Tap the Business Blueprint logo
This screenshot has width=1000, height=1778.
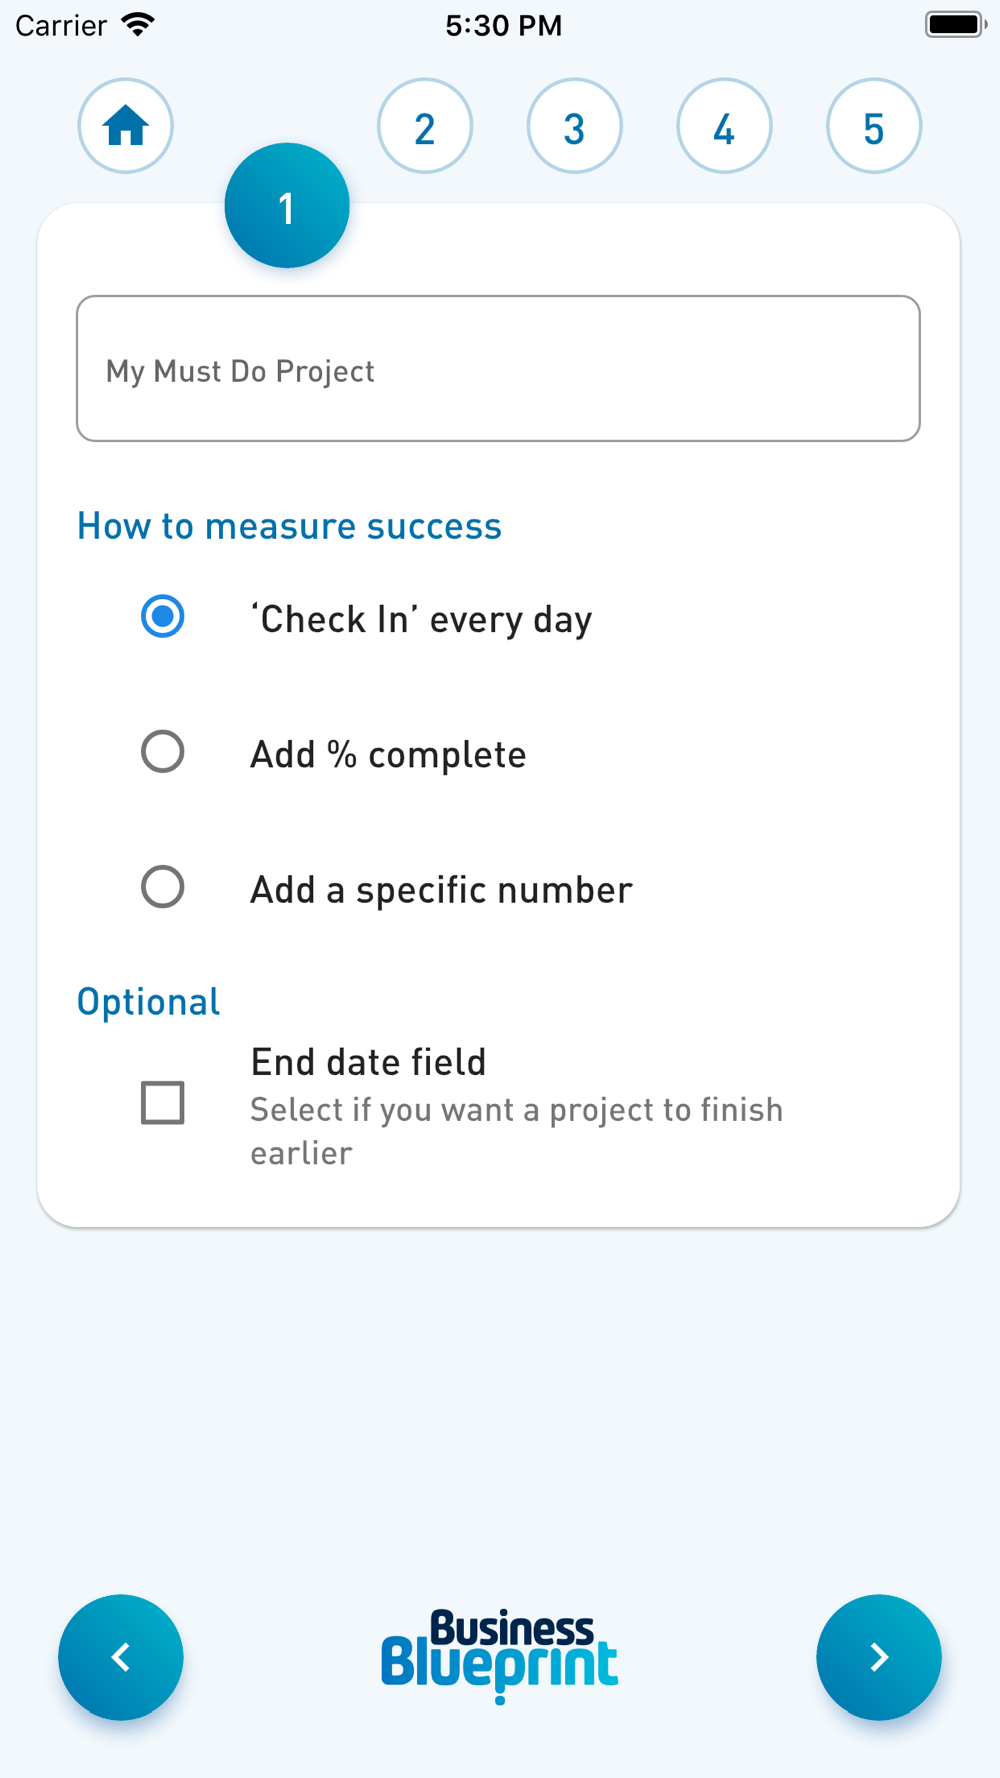coord(499,1655)
